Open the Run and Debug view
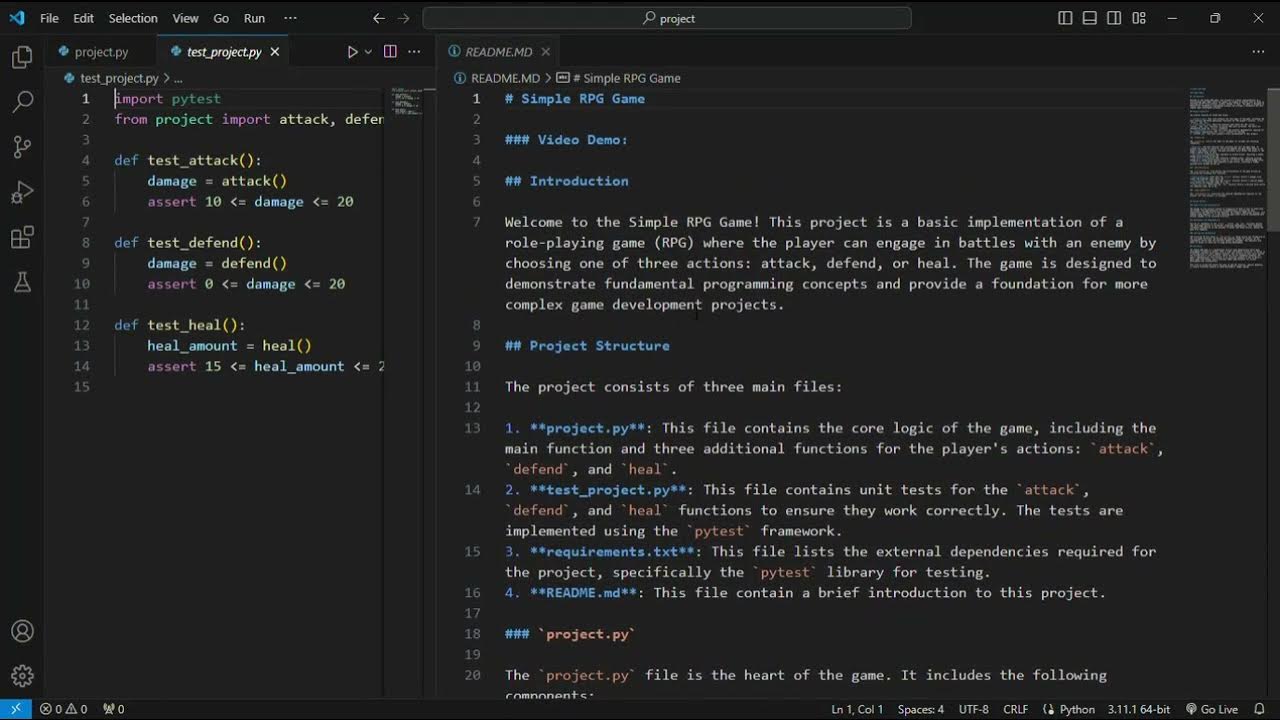Image resolution: width=1280 pixels, height=720 pixels. pos(22,192)
